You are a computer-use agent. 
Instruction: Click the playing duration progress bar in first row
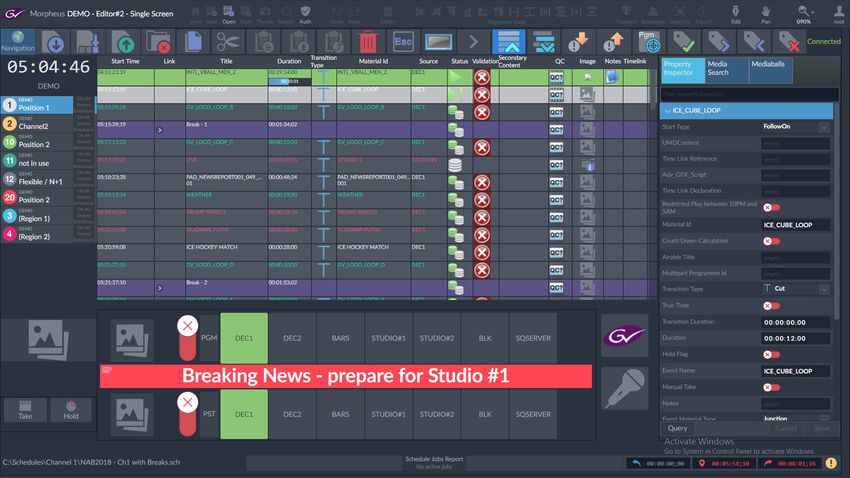[290, 81]
